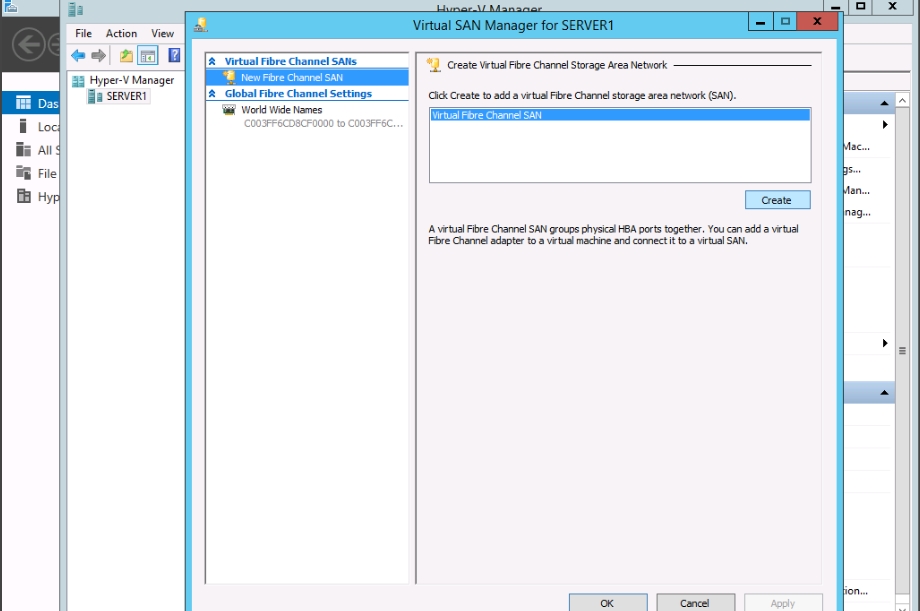
Task: Click the Up One Level folder icon
Action: [126, 56]
